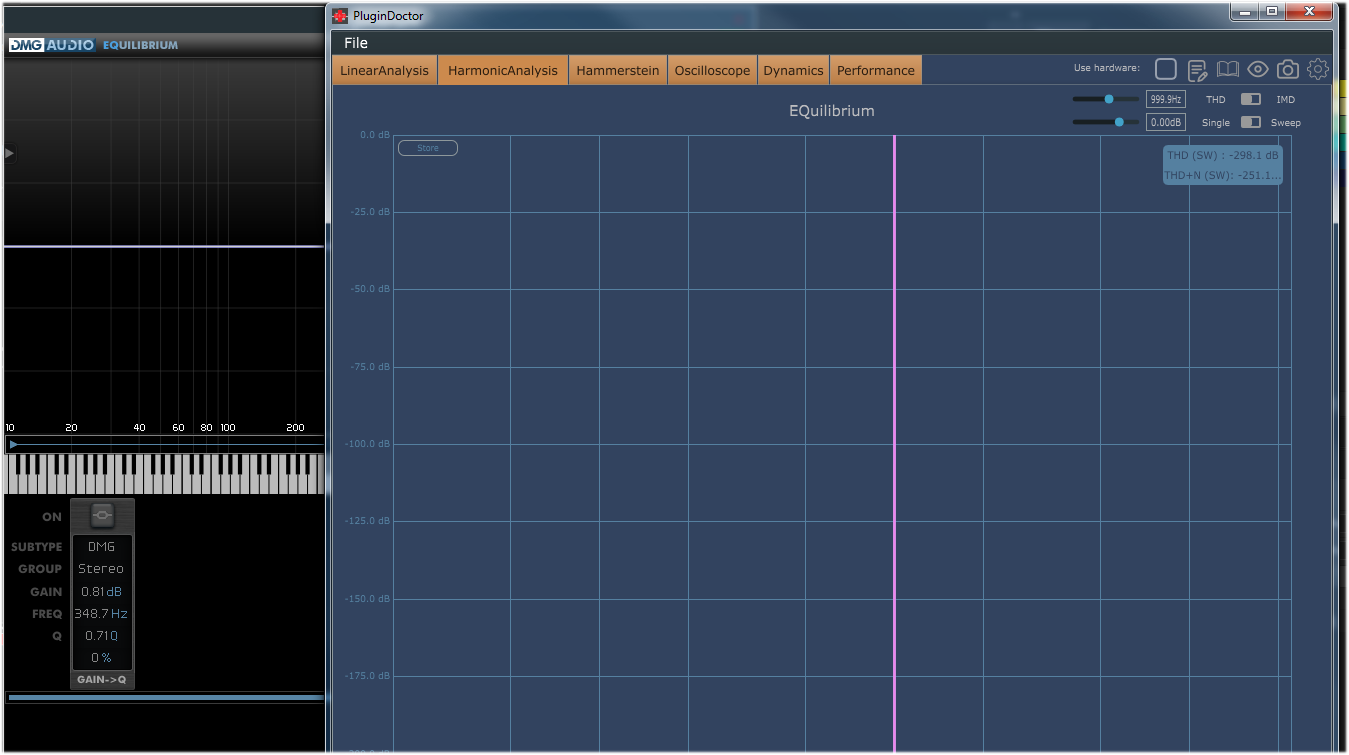Image resolution: width=1349 pixels, height=755 pixels.
Task: Click the play triangle on the Equilibrium frequency strip
Action: pyautogui.click(x=13, y=444)
